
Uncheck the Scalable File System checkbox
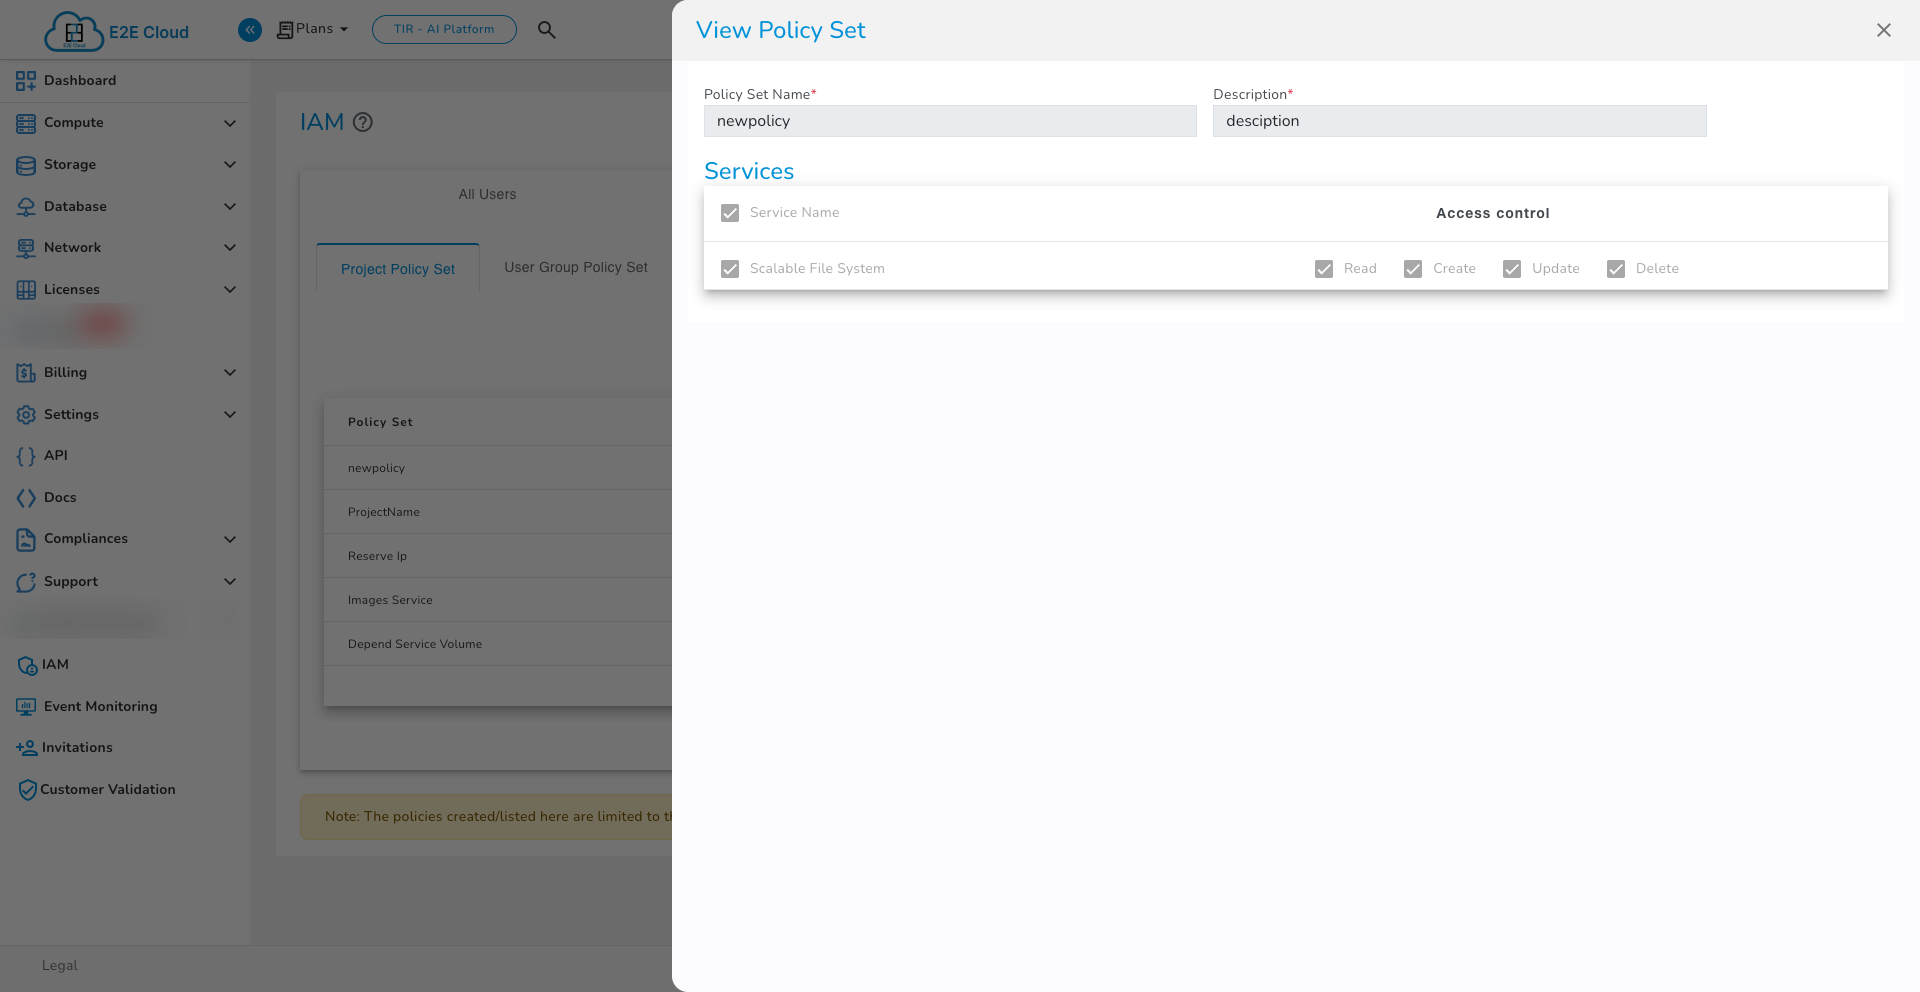tap(730, 269)
